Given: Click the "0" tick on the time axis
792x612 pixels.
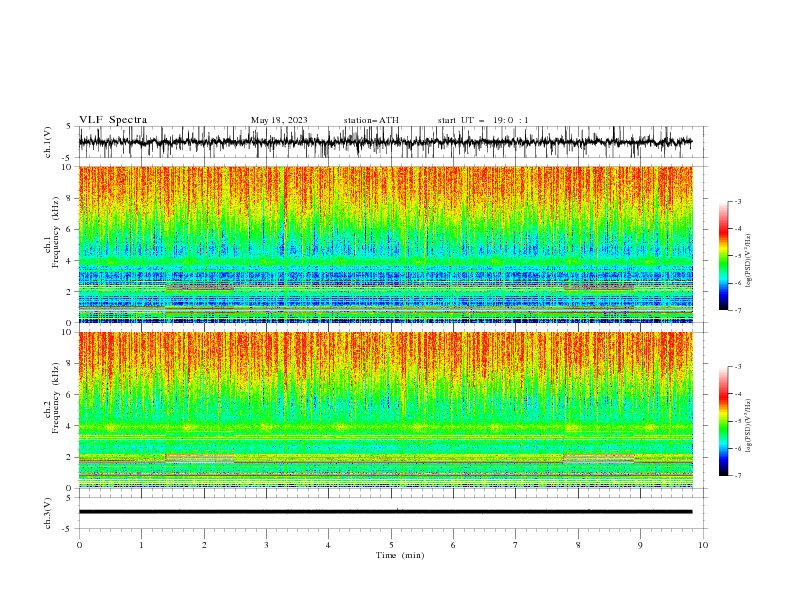Looking at the screenshot, I should tap(79, 545).
